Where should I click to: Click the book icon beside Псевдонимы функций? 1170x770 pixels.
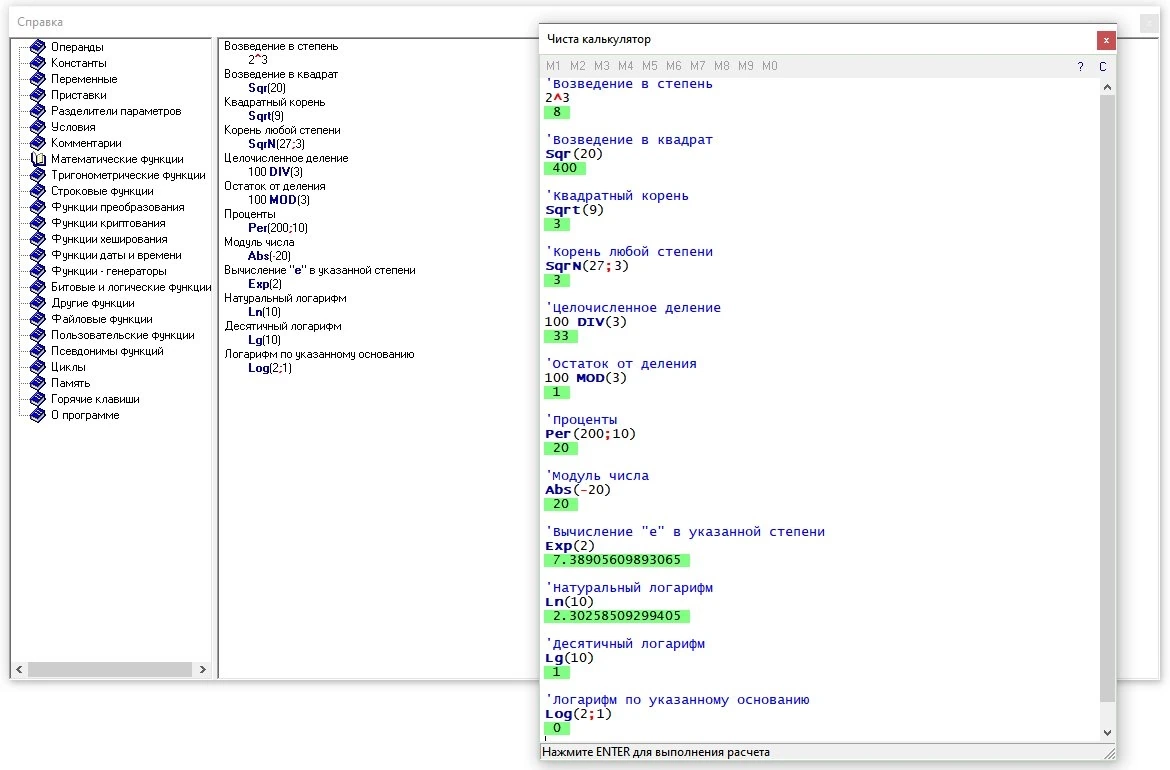(x=37, y=351)
